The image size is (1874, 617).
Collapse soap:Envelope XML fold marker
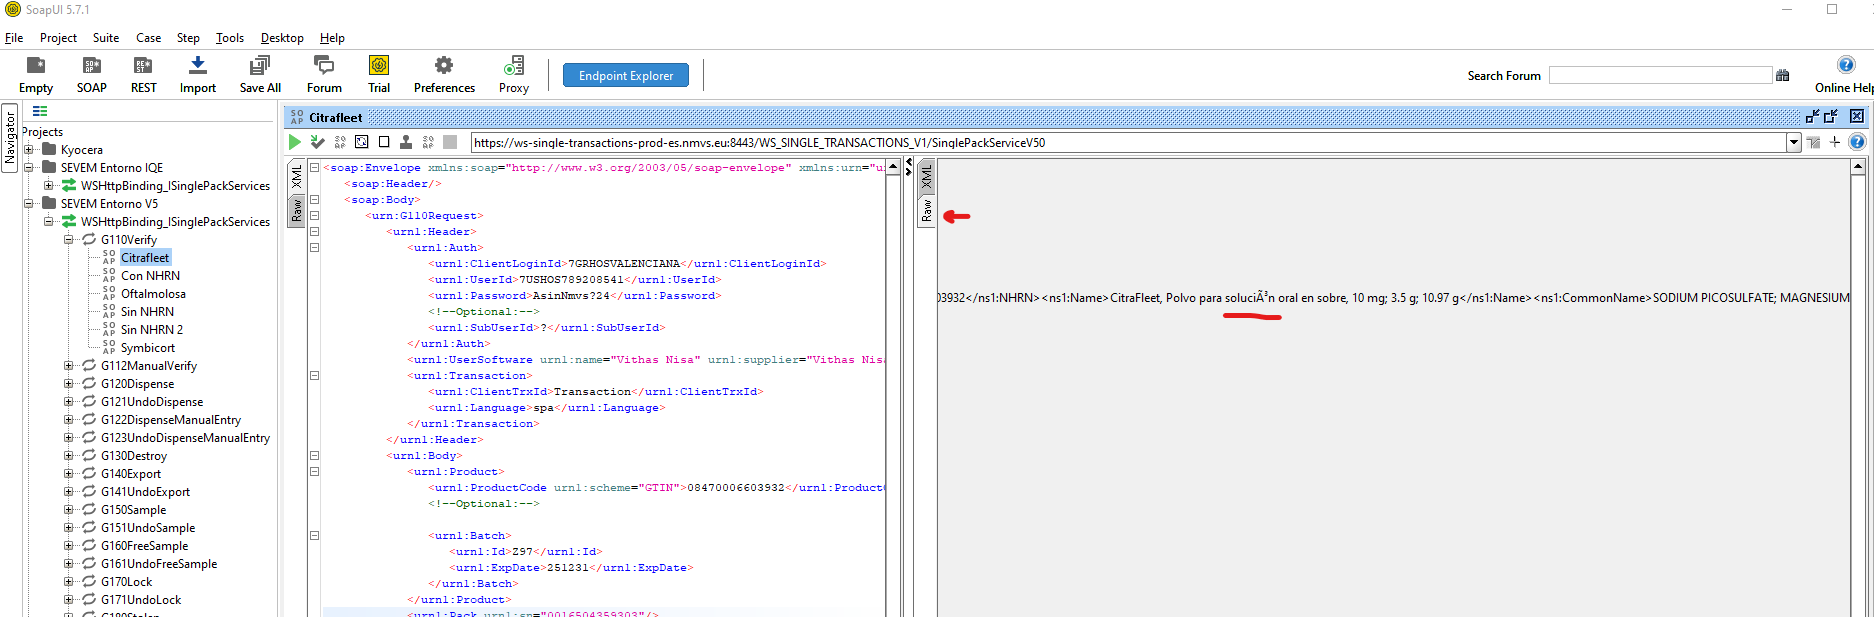click(x=314, y=168)
